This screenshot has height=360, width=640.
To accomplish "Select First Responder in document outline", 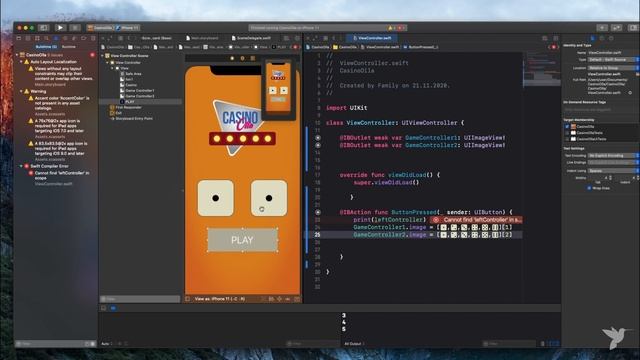I will point(126,107).
